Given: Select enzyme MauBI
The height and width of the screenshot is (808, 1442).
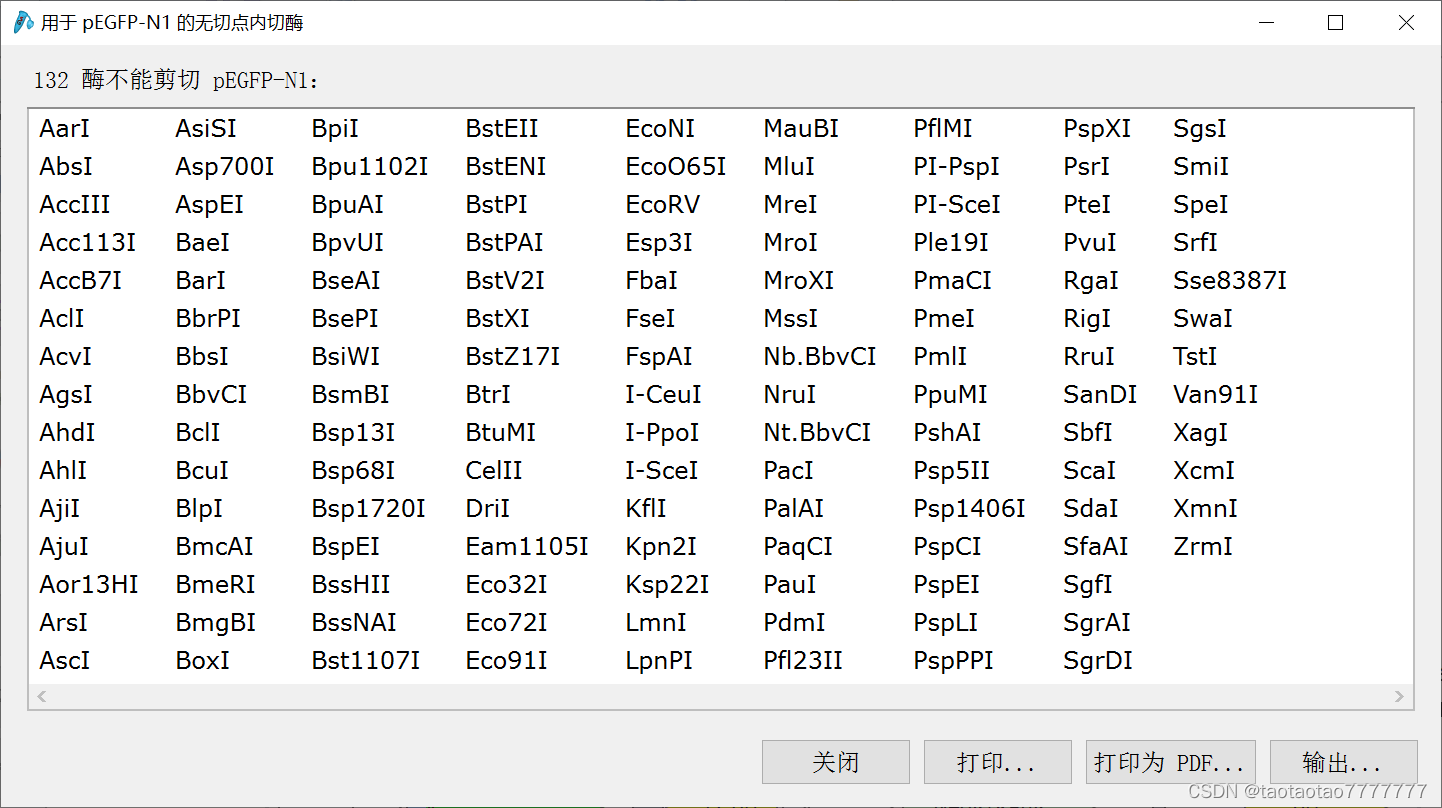Looking at the screenshot, I should (x=801, y=129).
